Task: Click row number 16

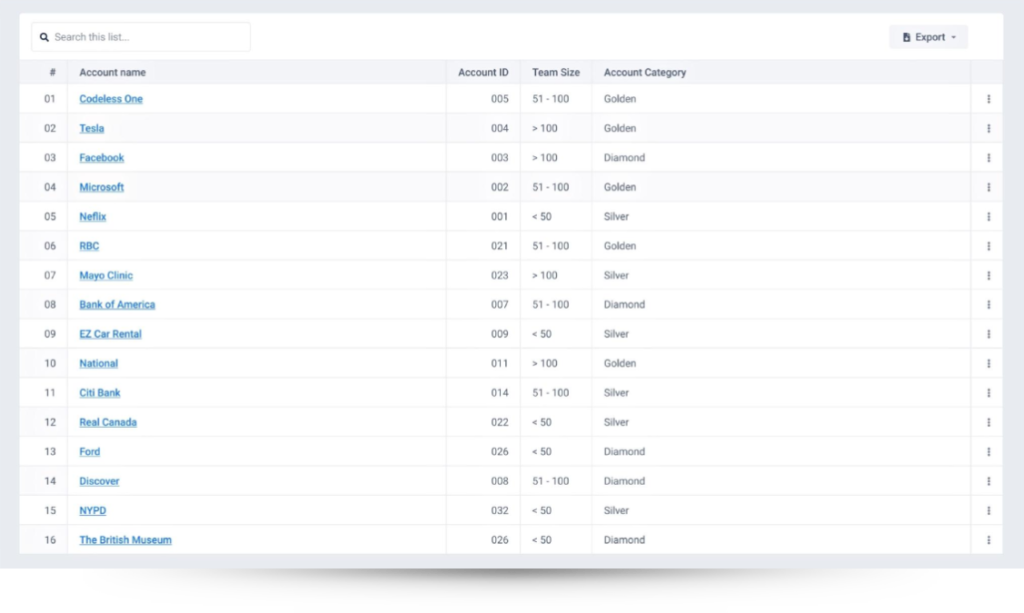Action: (x=50, y=540)
